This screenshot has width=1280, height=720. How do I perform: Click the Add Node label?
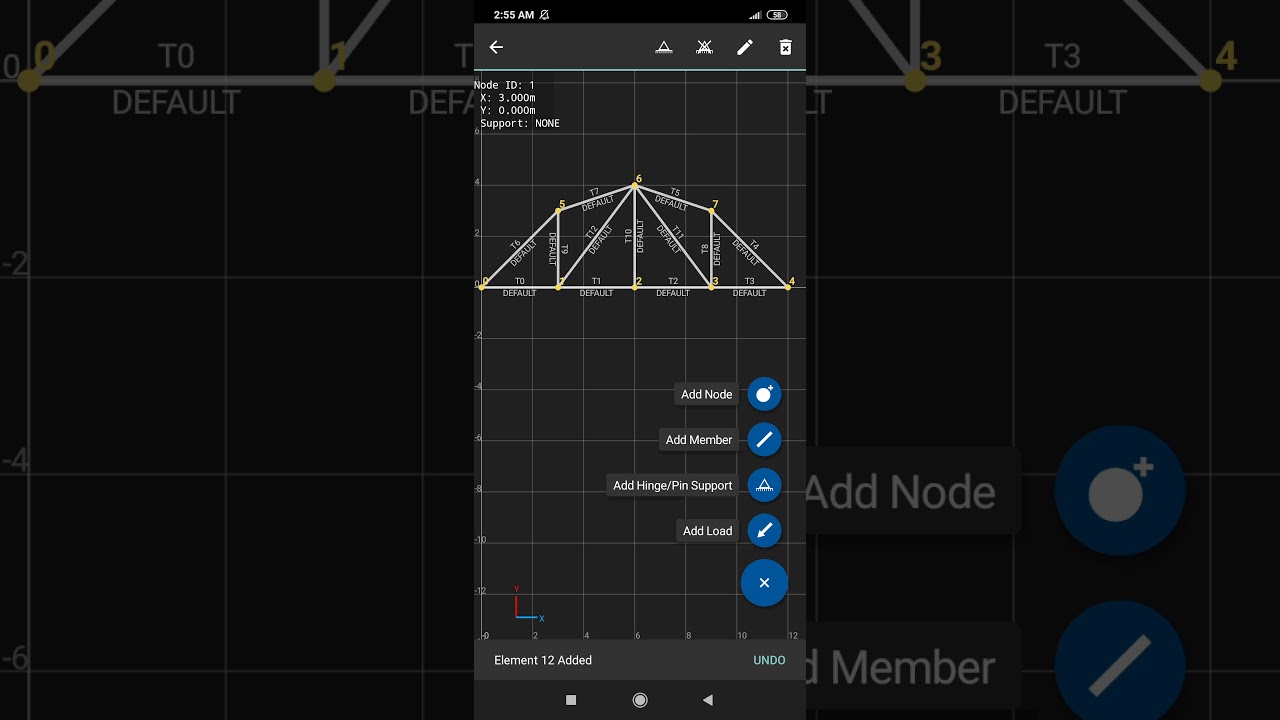point(707,394)
